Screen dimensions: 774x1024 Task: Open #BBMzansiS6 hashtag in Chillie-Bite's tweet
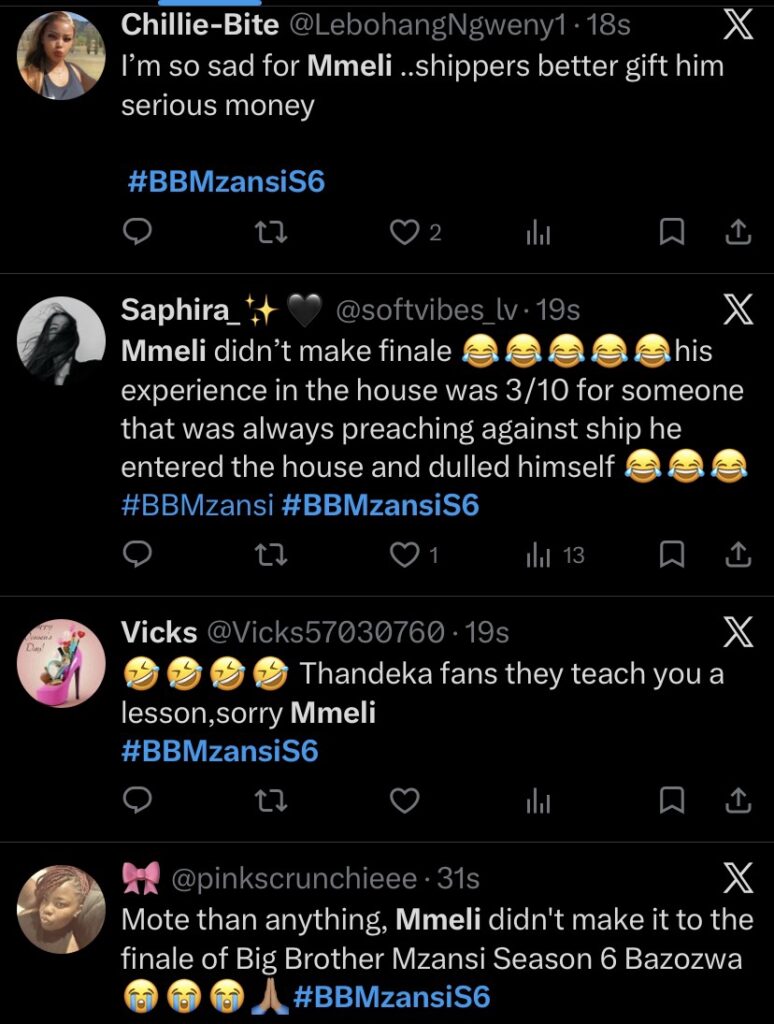227,182
